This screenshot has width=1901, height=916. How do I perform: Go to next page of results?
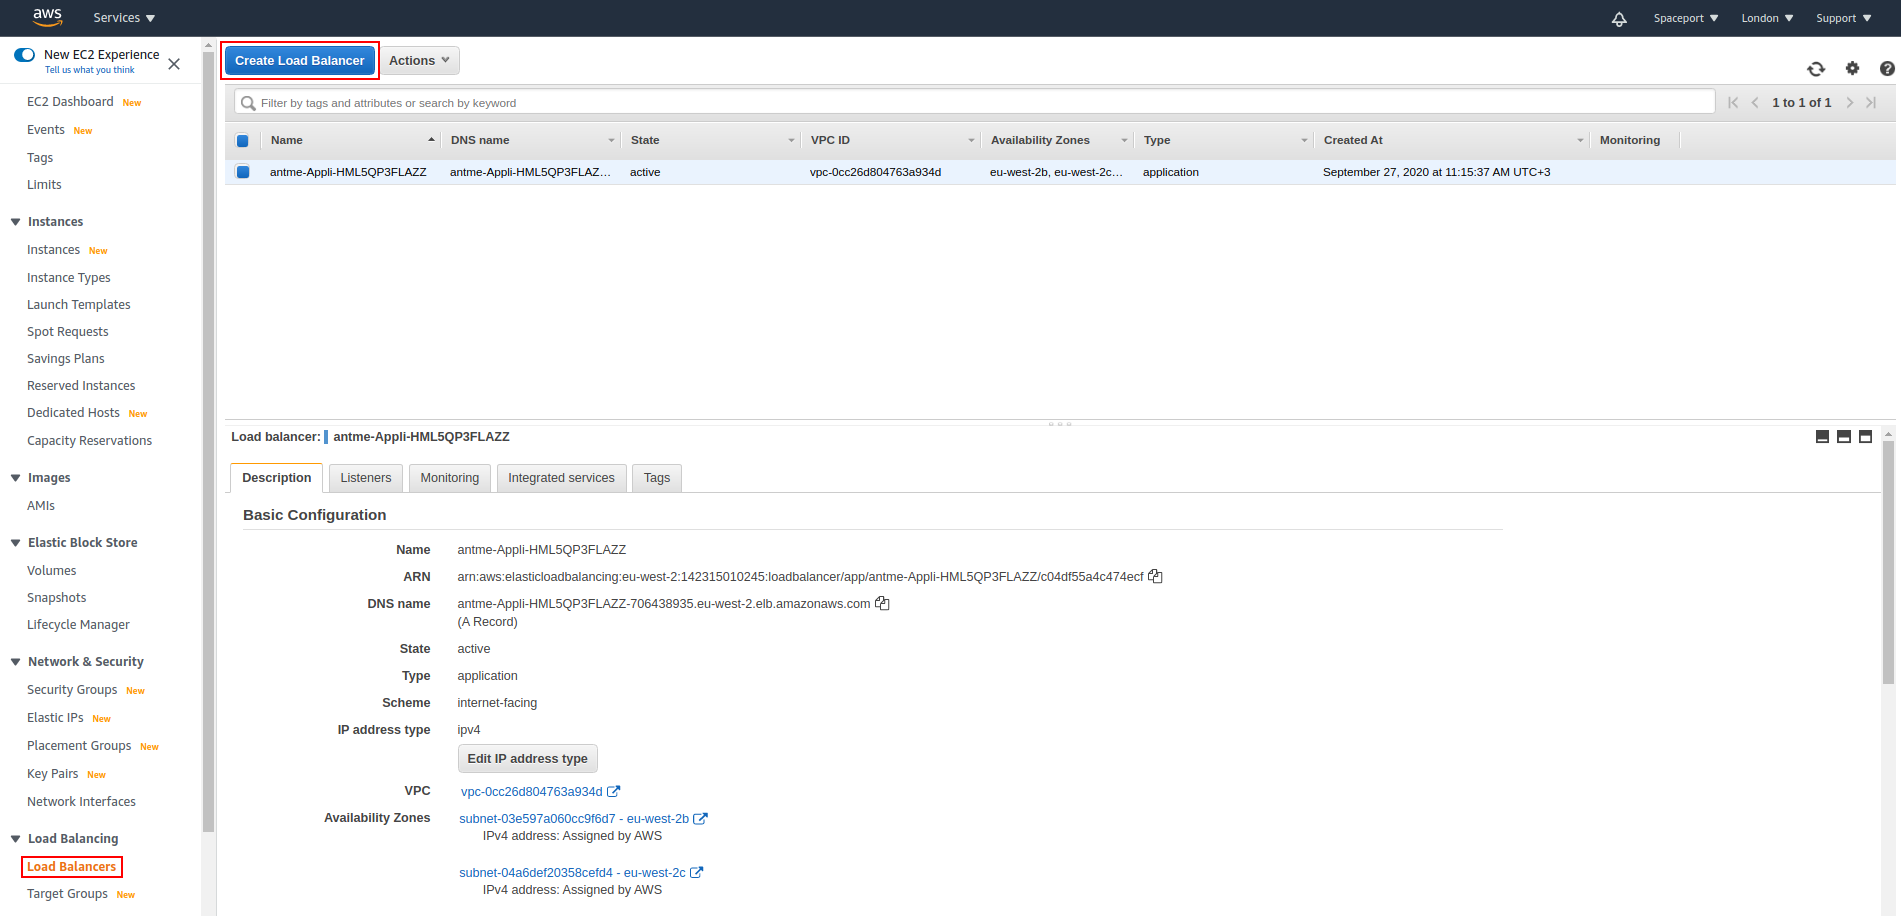click(x=1849, y=103)
